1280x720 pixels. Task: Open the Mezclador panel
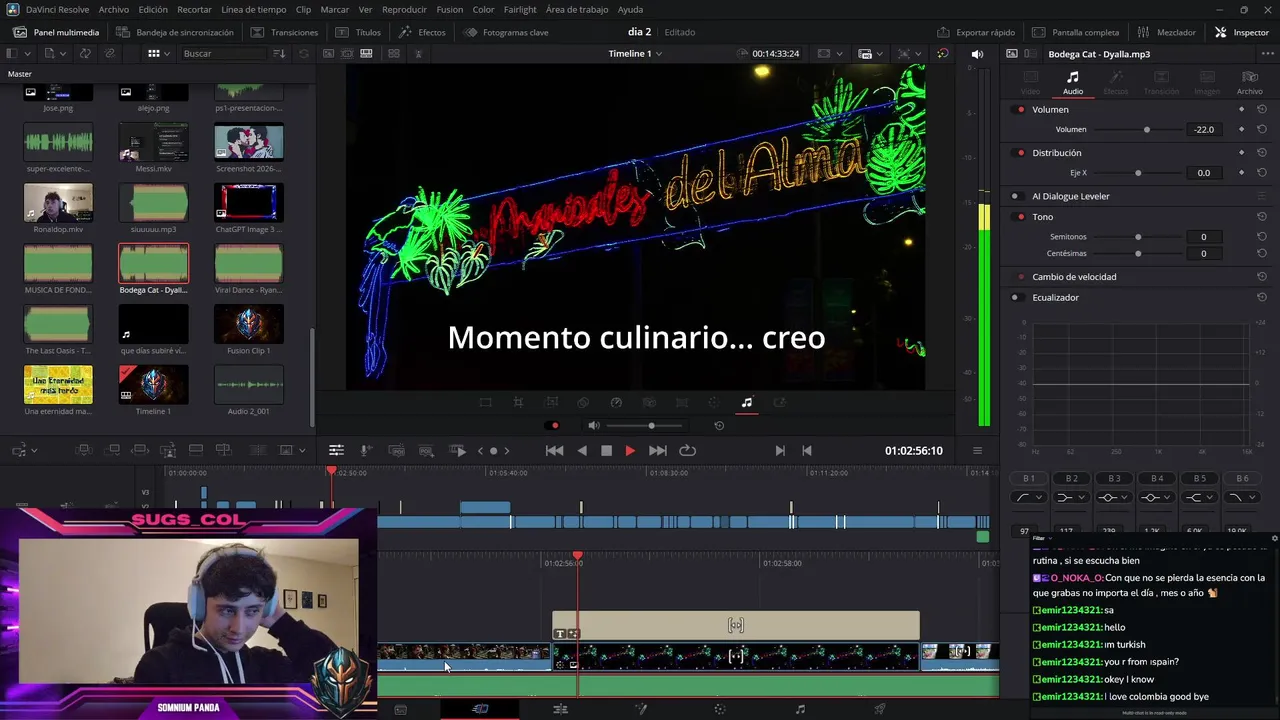[1166, 32]
